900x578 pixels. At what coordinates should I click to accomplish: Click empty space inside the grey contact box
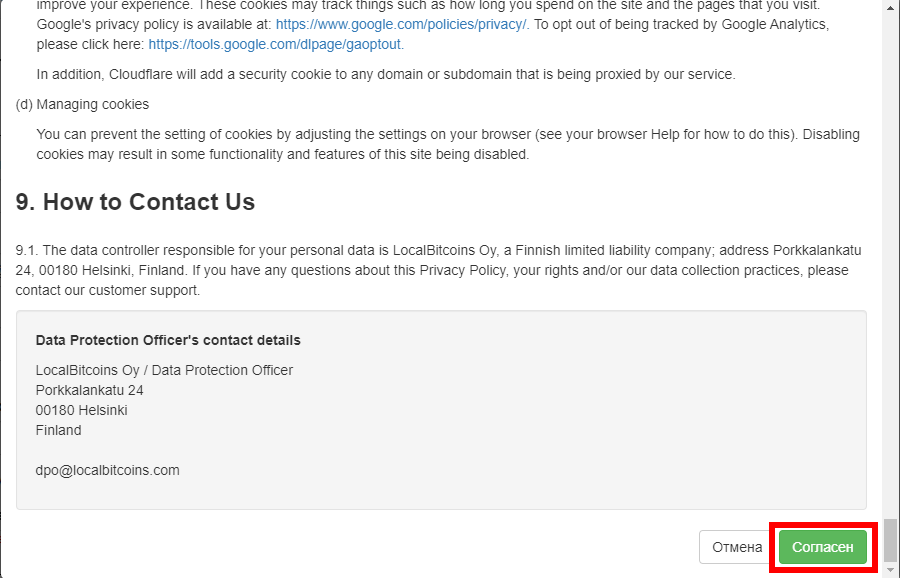pos(600,420)
